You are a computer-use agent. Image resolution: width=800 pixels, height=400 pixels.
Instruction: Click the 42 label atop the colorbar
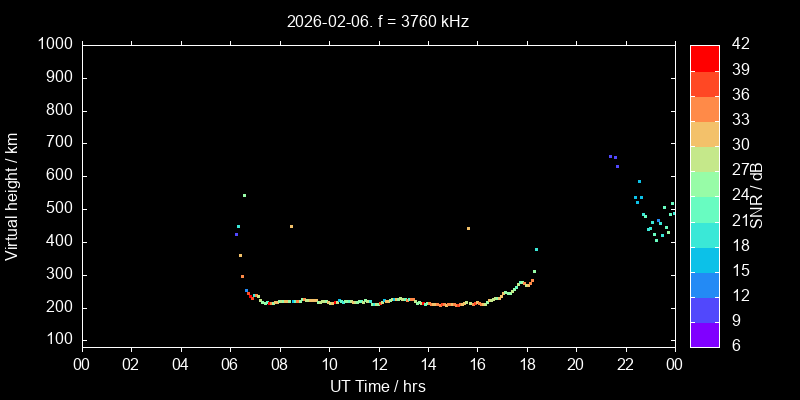coord(739,44)
